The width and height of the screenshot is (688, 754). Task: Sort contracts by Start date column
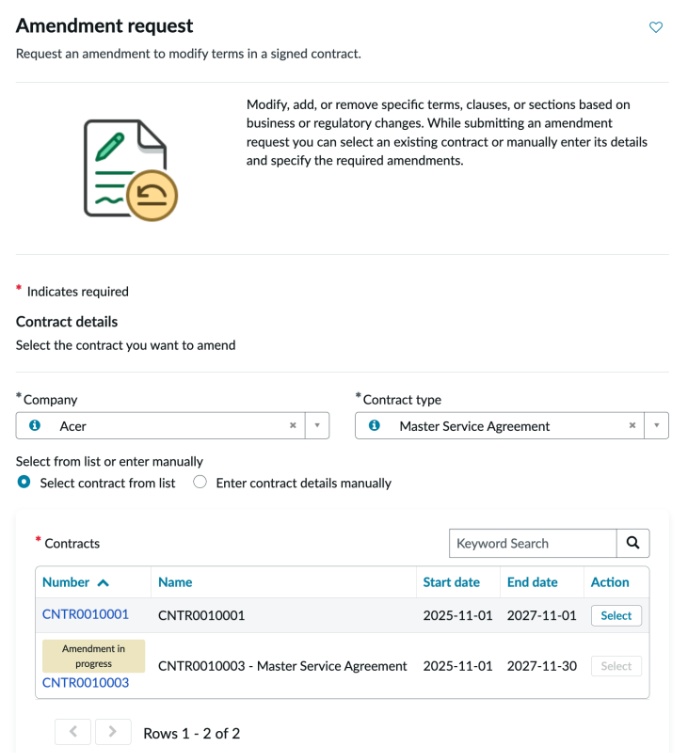click(451, 582)
